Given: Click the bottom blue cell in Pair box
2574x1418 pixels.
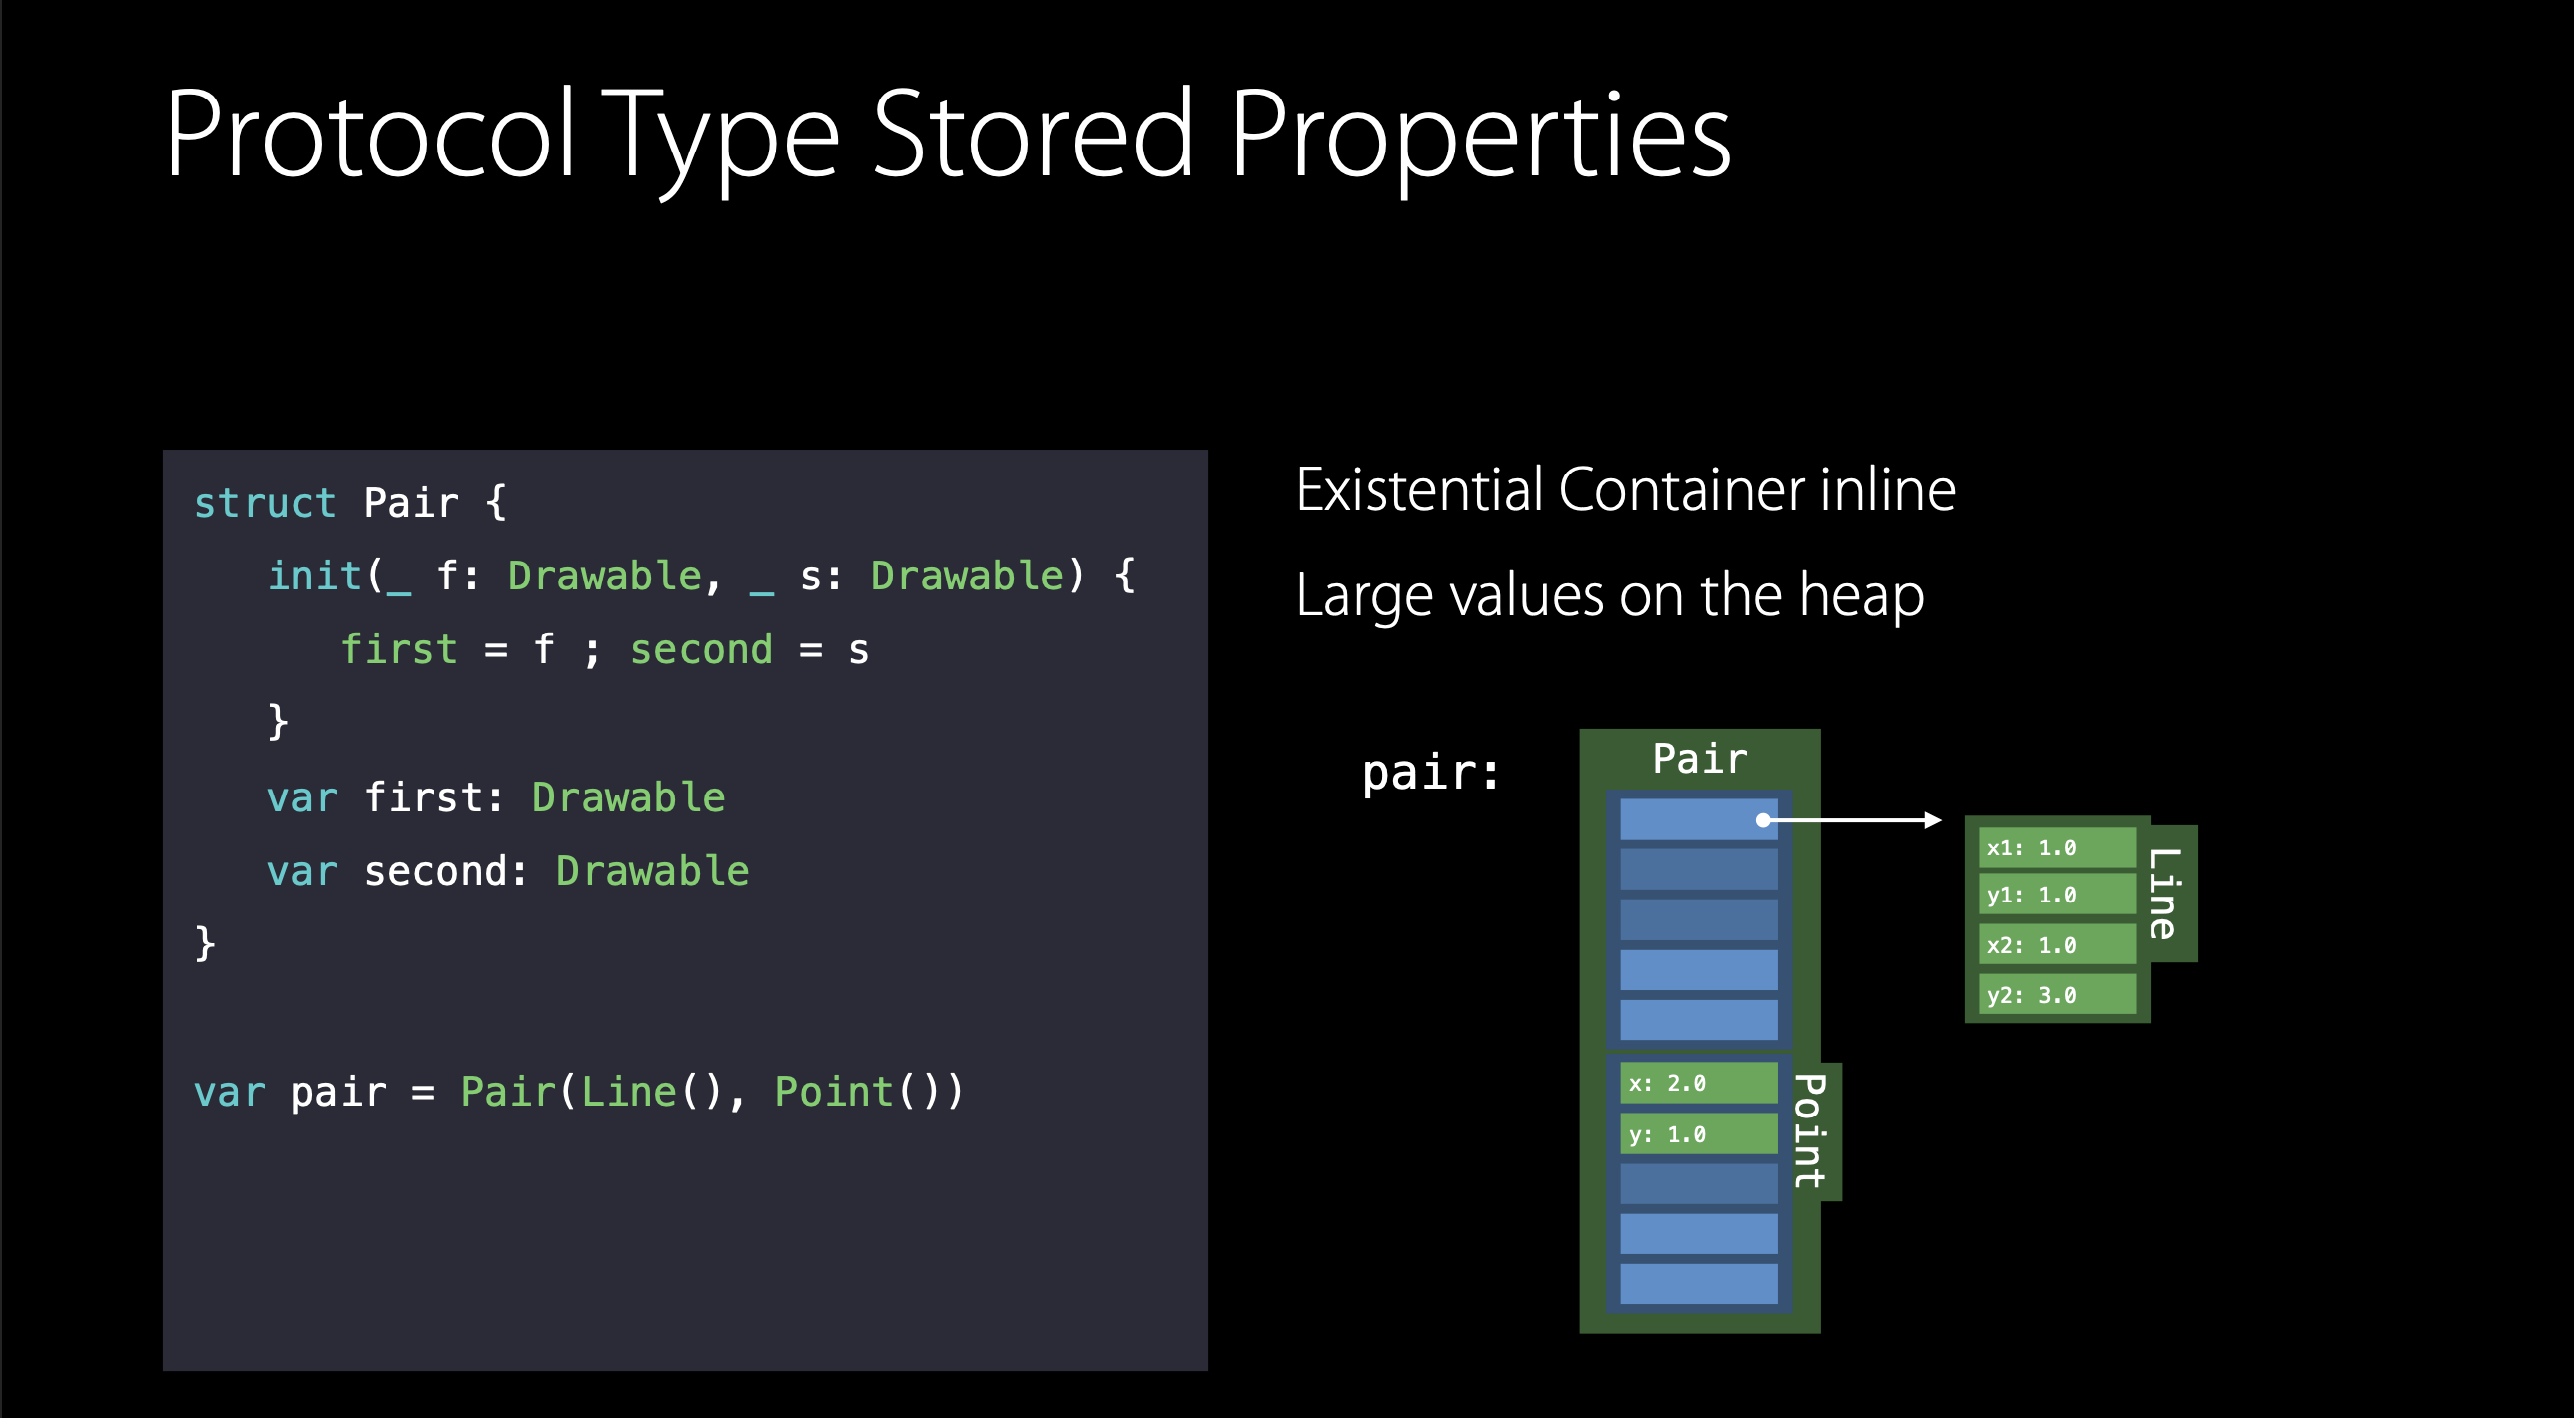Looking at the screenshot, I should [1698, 1284].
